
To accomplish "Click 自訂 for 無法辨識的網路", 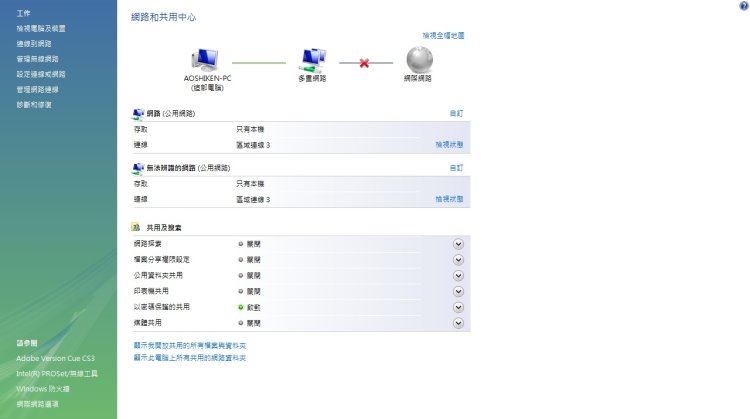I will pos(456,168).
